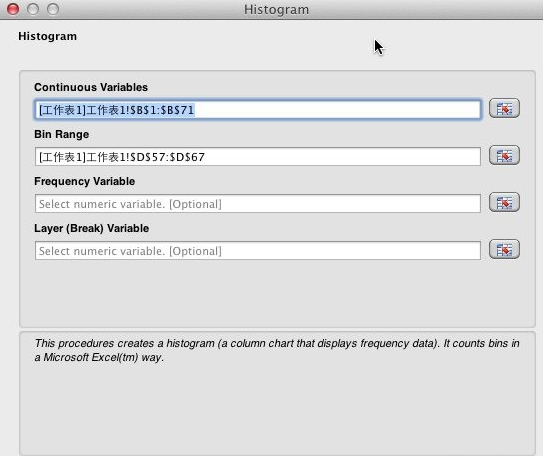Focus the Bin Range input field
This screenshot has height=456, width=543.
(x=258, y=157)
